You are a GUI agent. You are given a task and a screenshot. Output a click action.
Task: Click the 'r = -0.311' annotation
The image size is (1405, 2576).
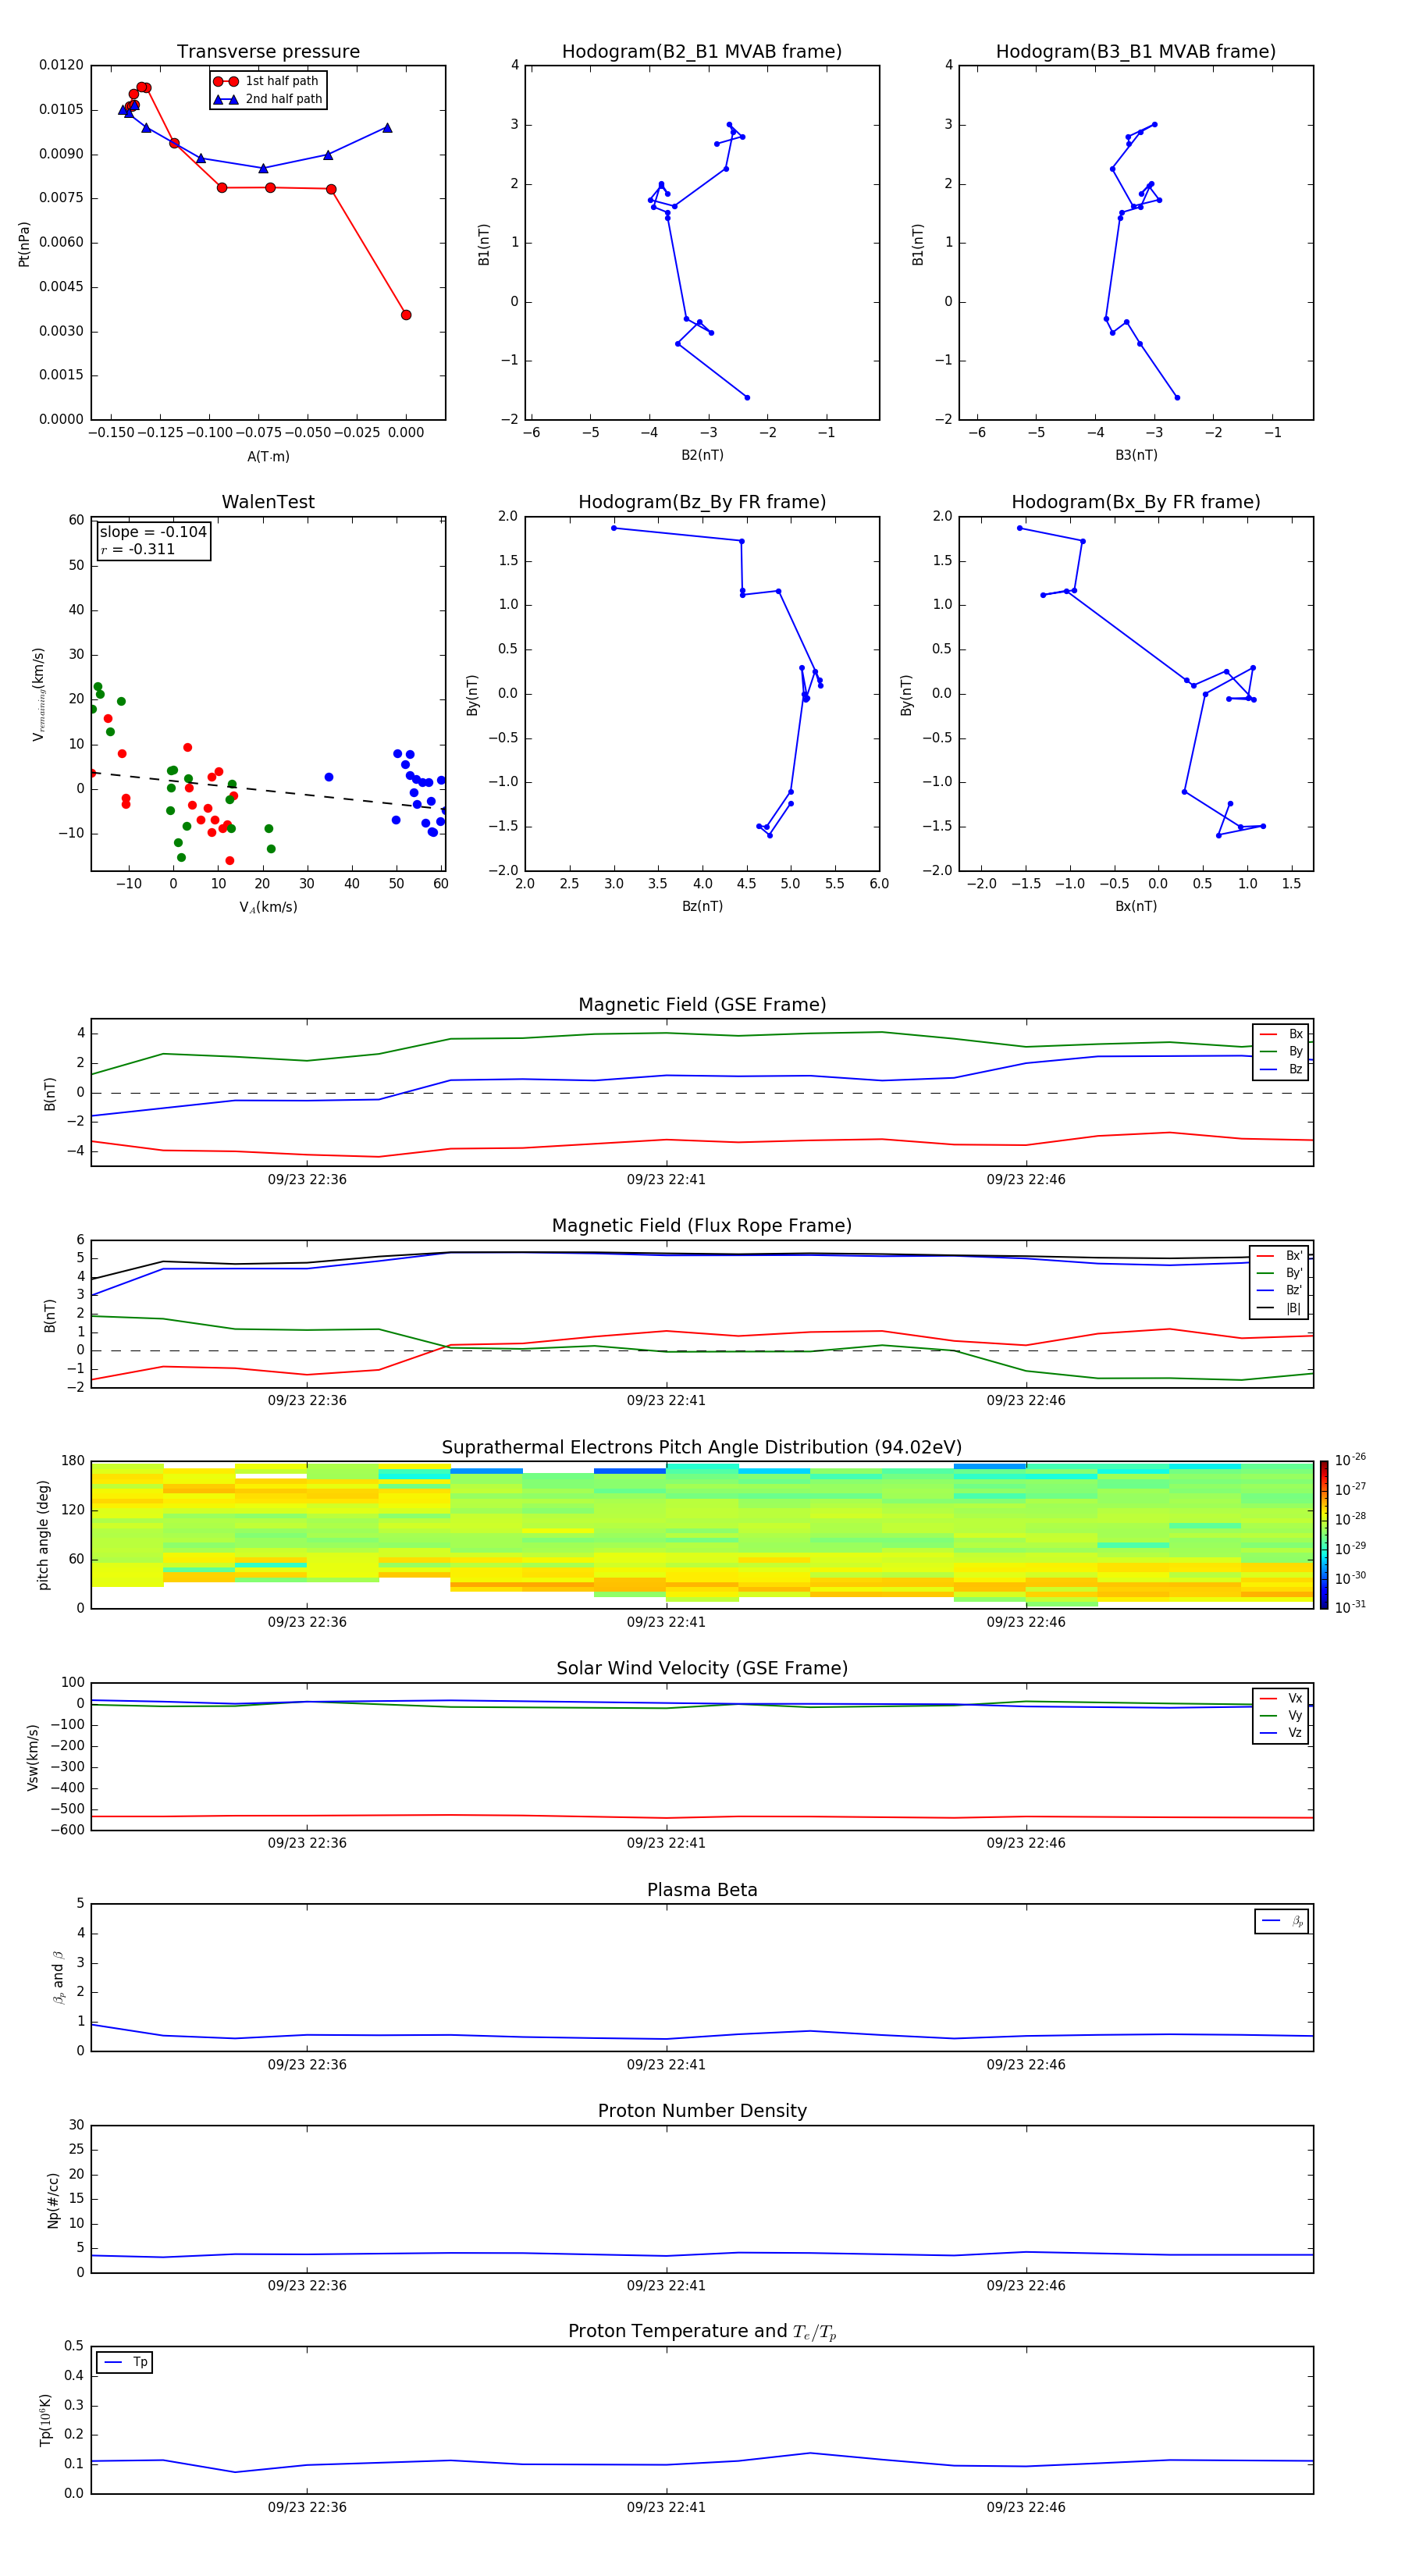138,549
